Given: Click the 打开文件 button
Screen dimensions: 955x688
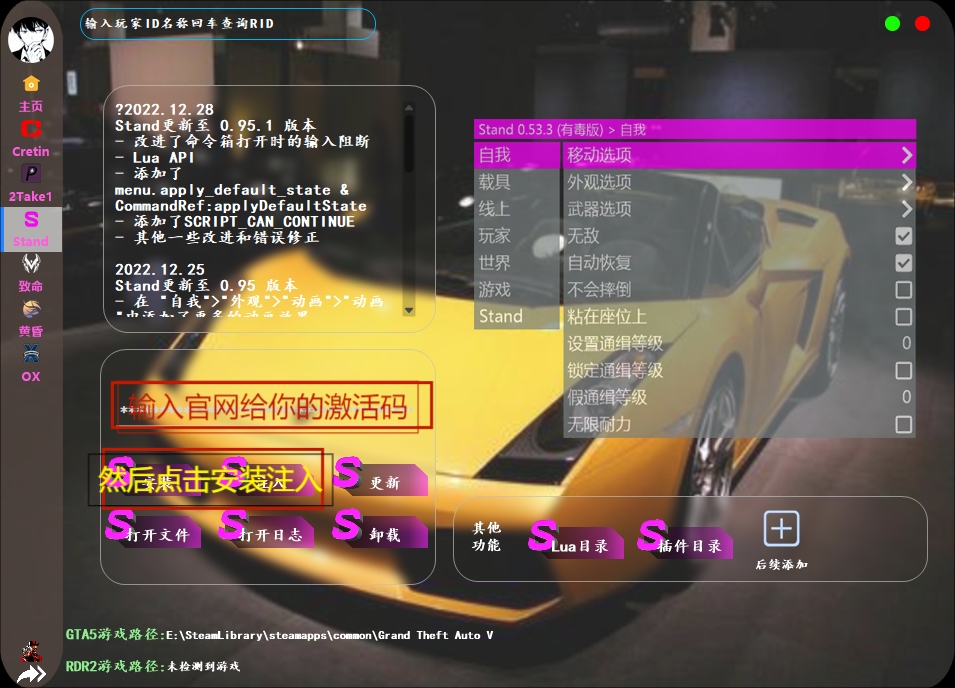Looking at the screenshot, I should (x=153, y=529).
